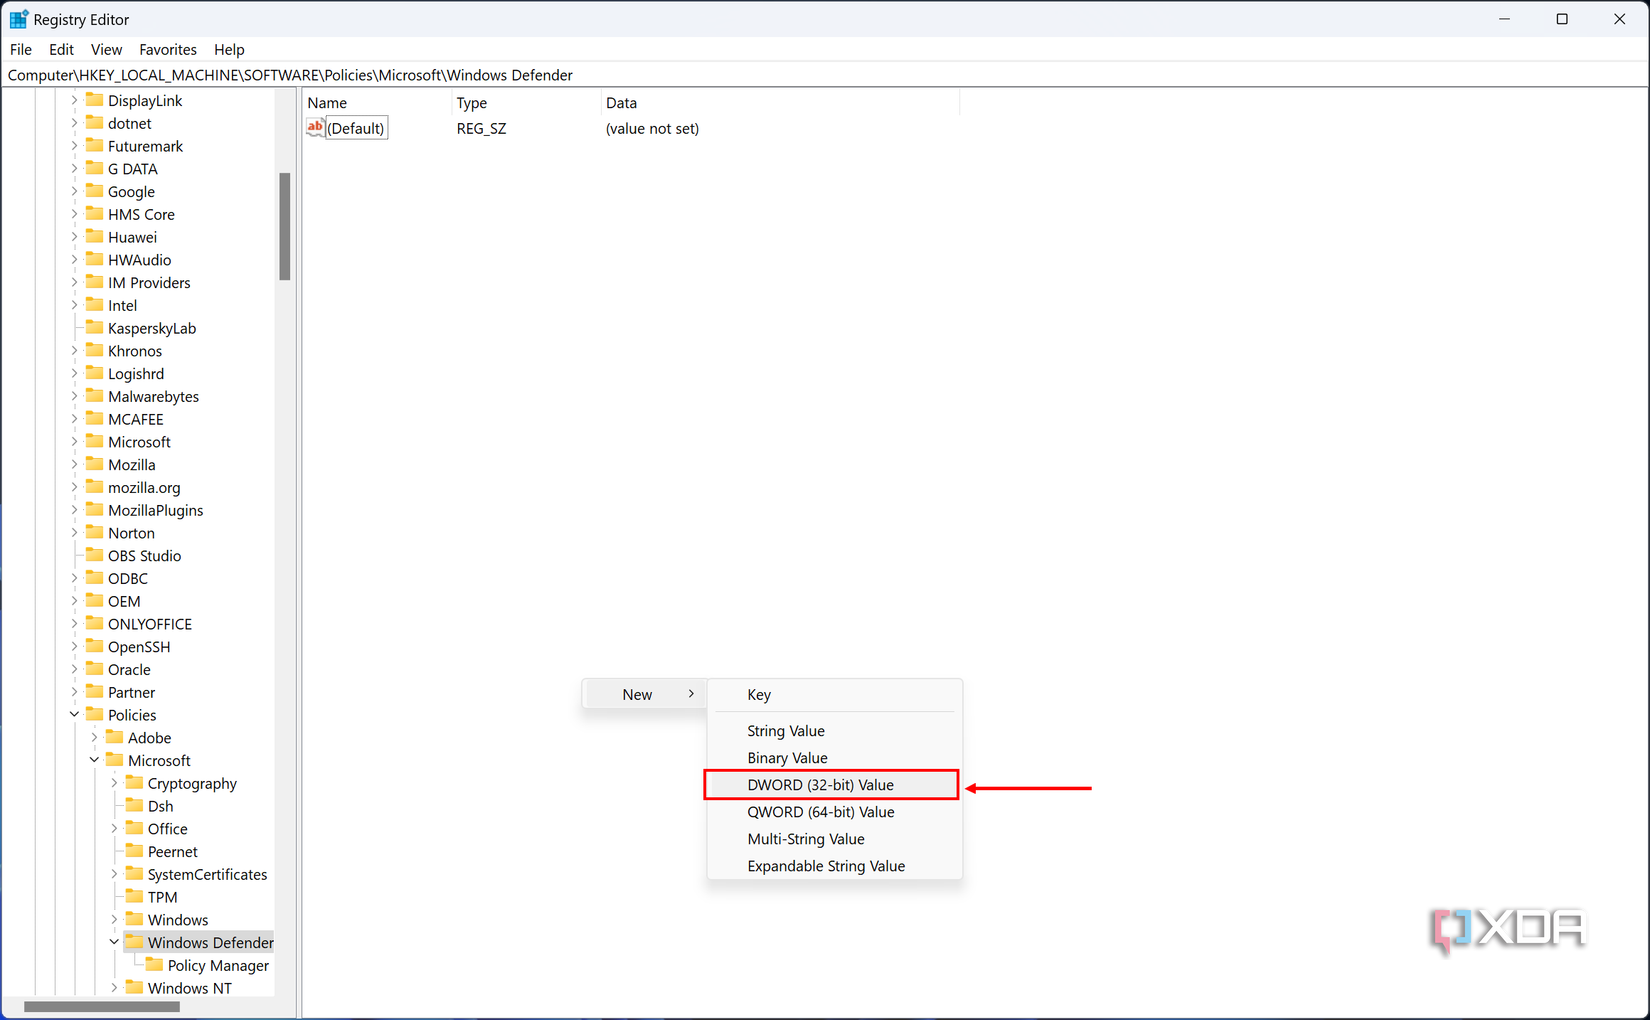Image resolution: width=1650 pixels, height=1020 pixels.
Task: Click the Policies folder icon
Action: coord(95,715)
